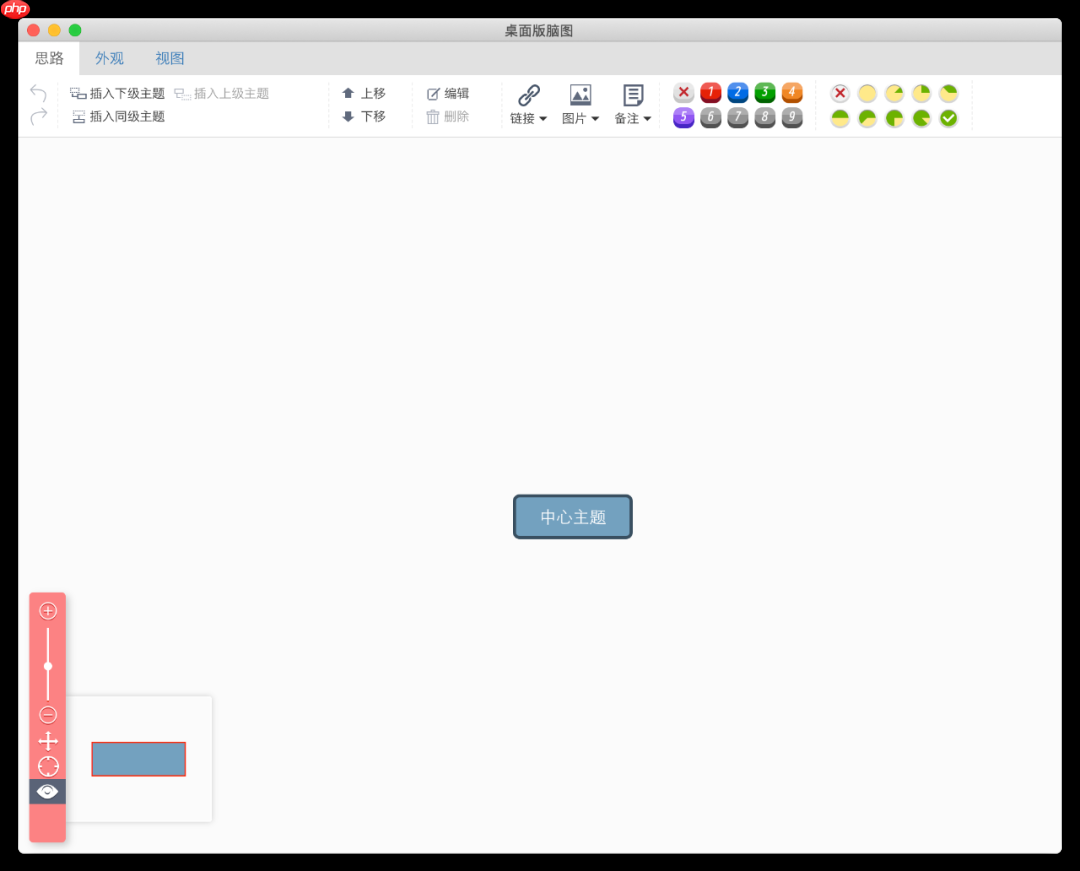Click the undo arrow icon

coord(39,93)
